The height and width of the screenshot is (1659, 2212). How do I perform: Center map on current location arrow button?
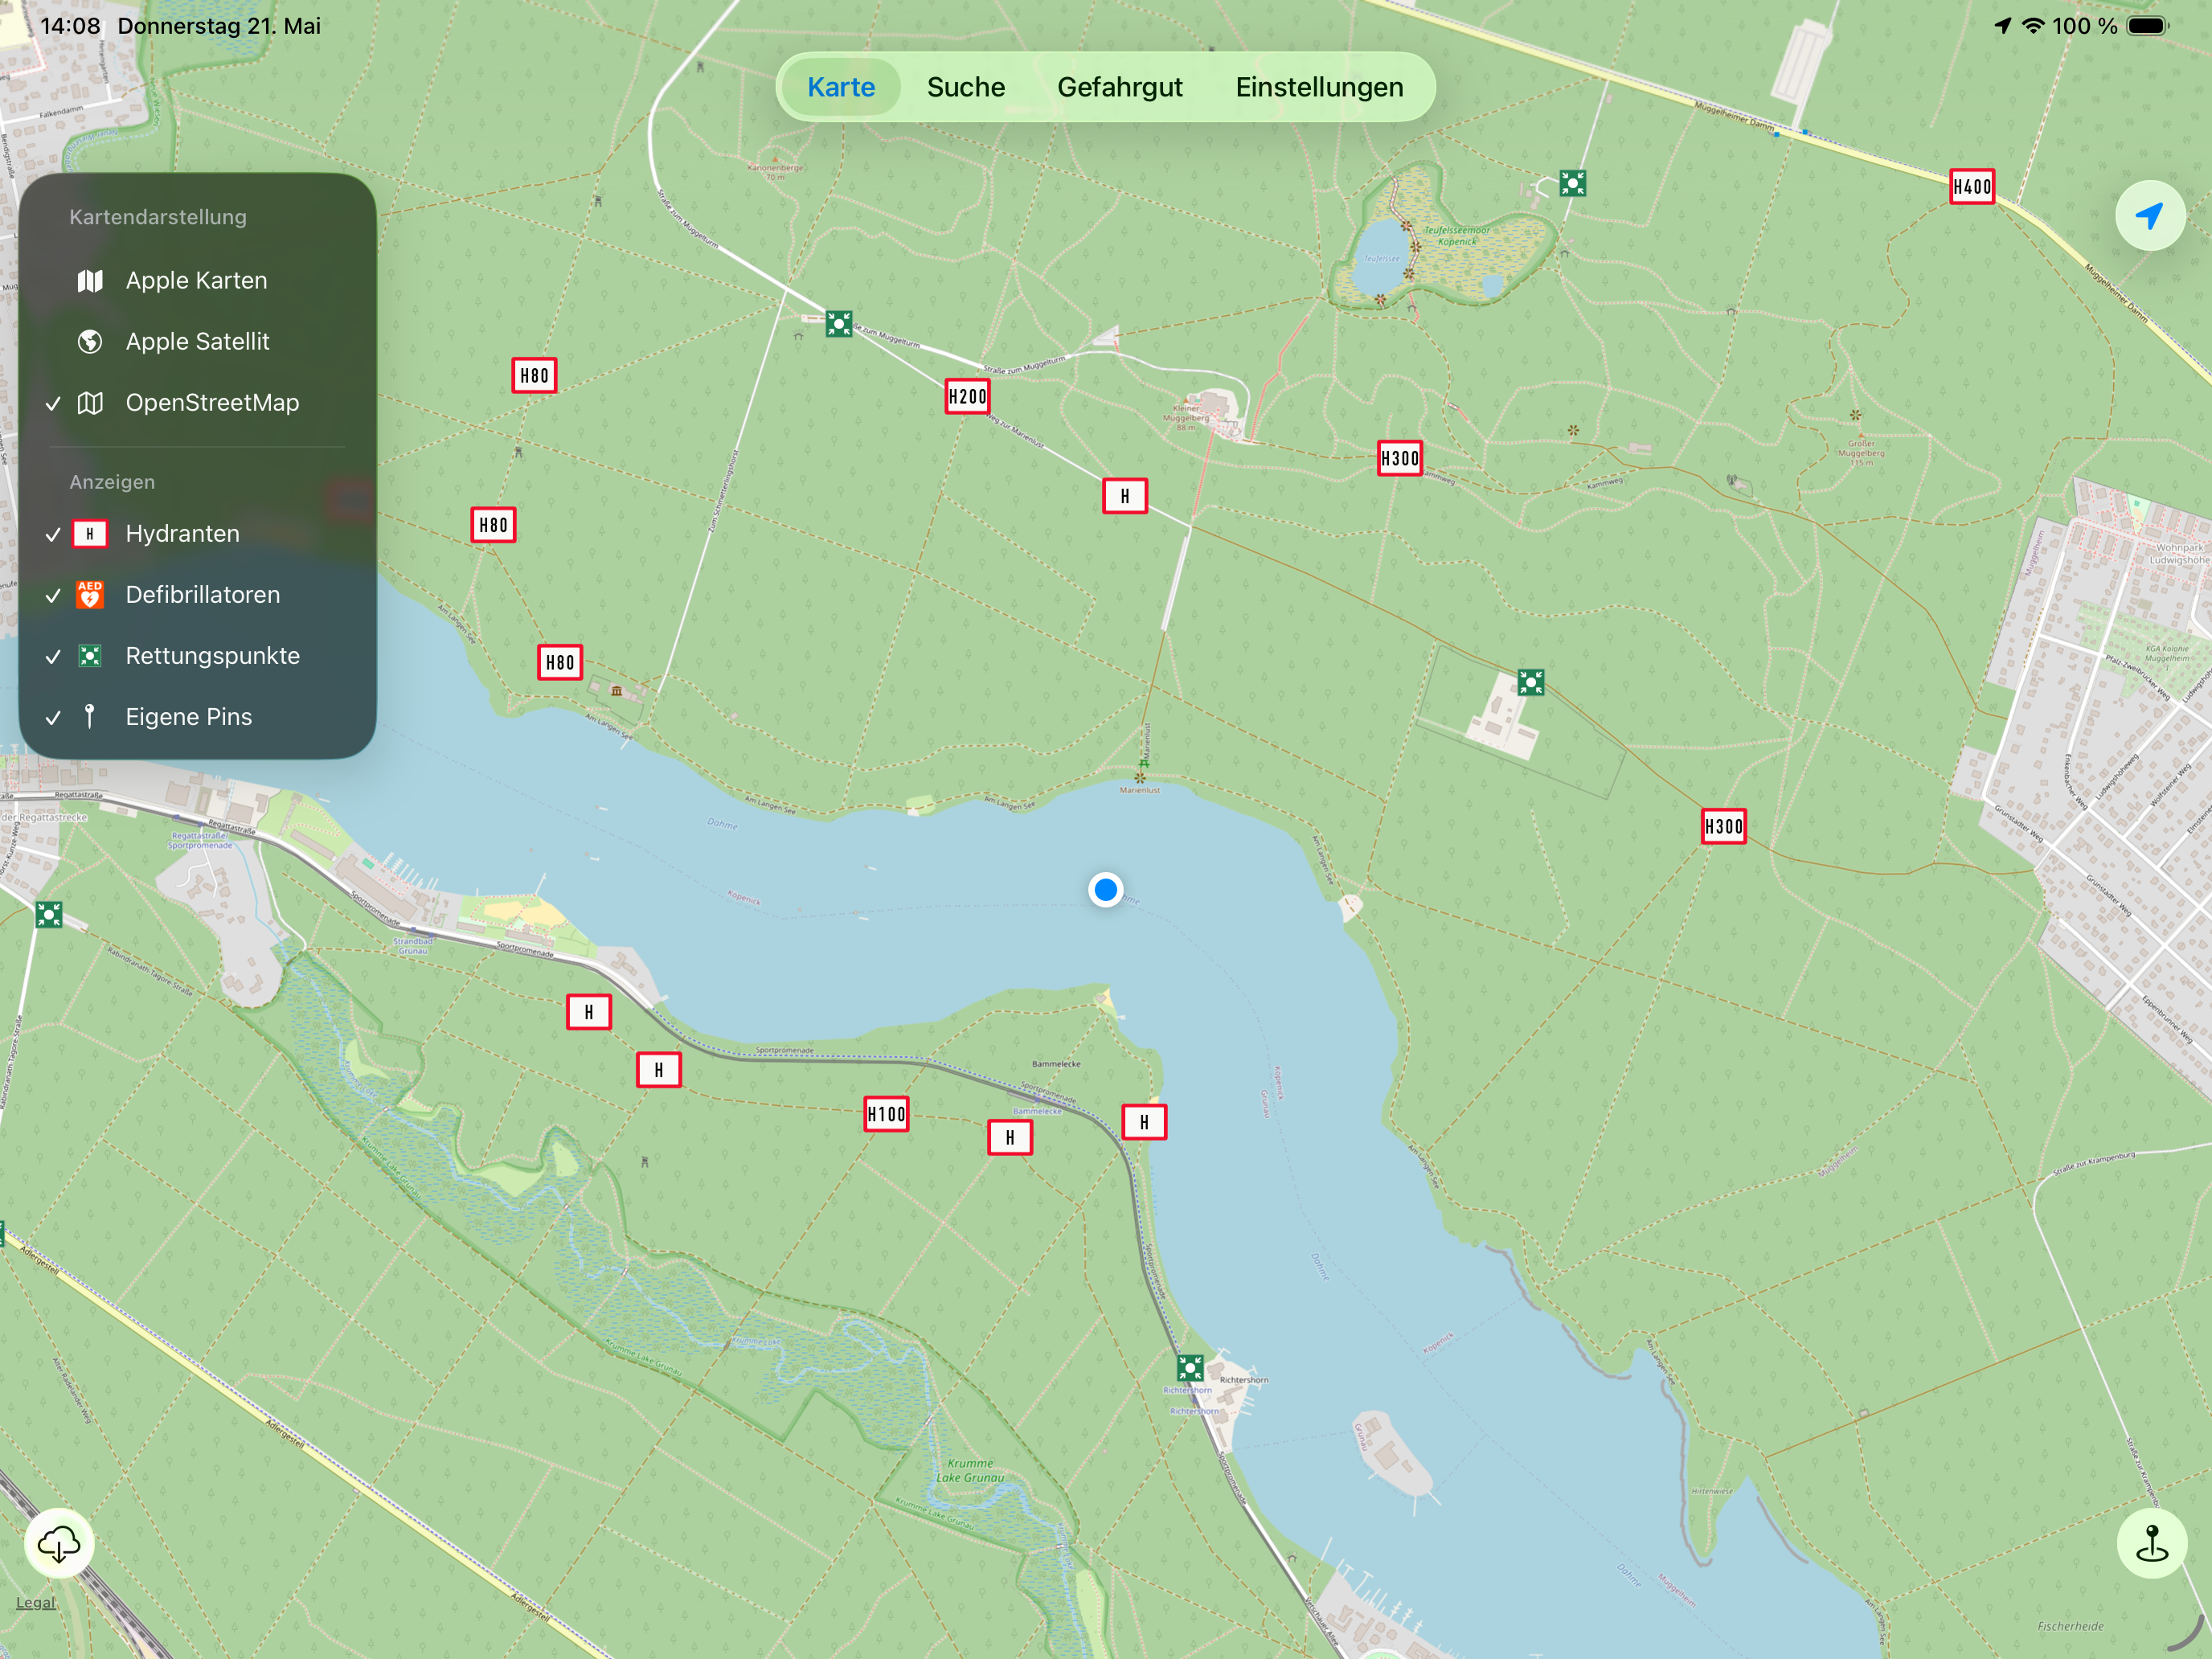click(2150, 215)
